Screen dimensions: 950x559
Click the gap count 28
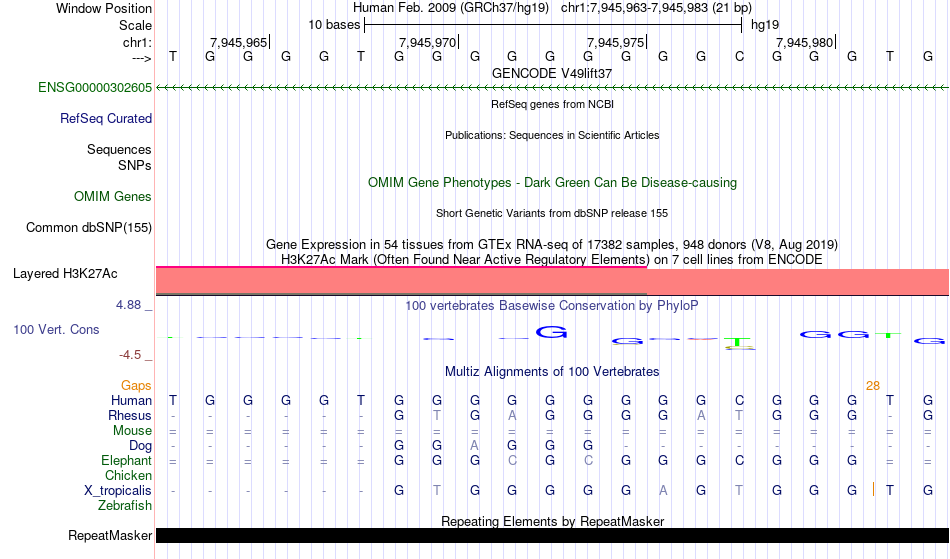(872, 386)
